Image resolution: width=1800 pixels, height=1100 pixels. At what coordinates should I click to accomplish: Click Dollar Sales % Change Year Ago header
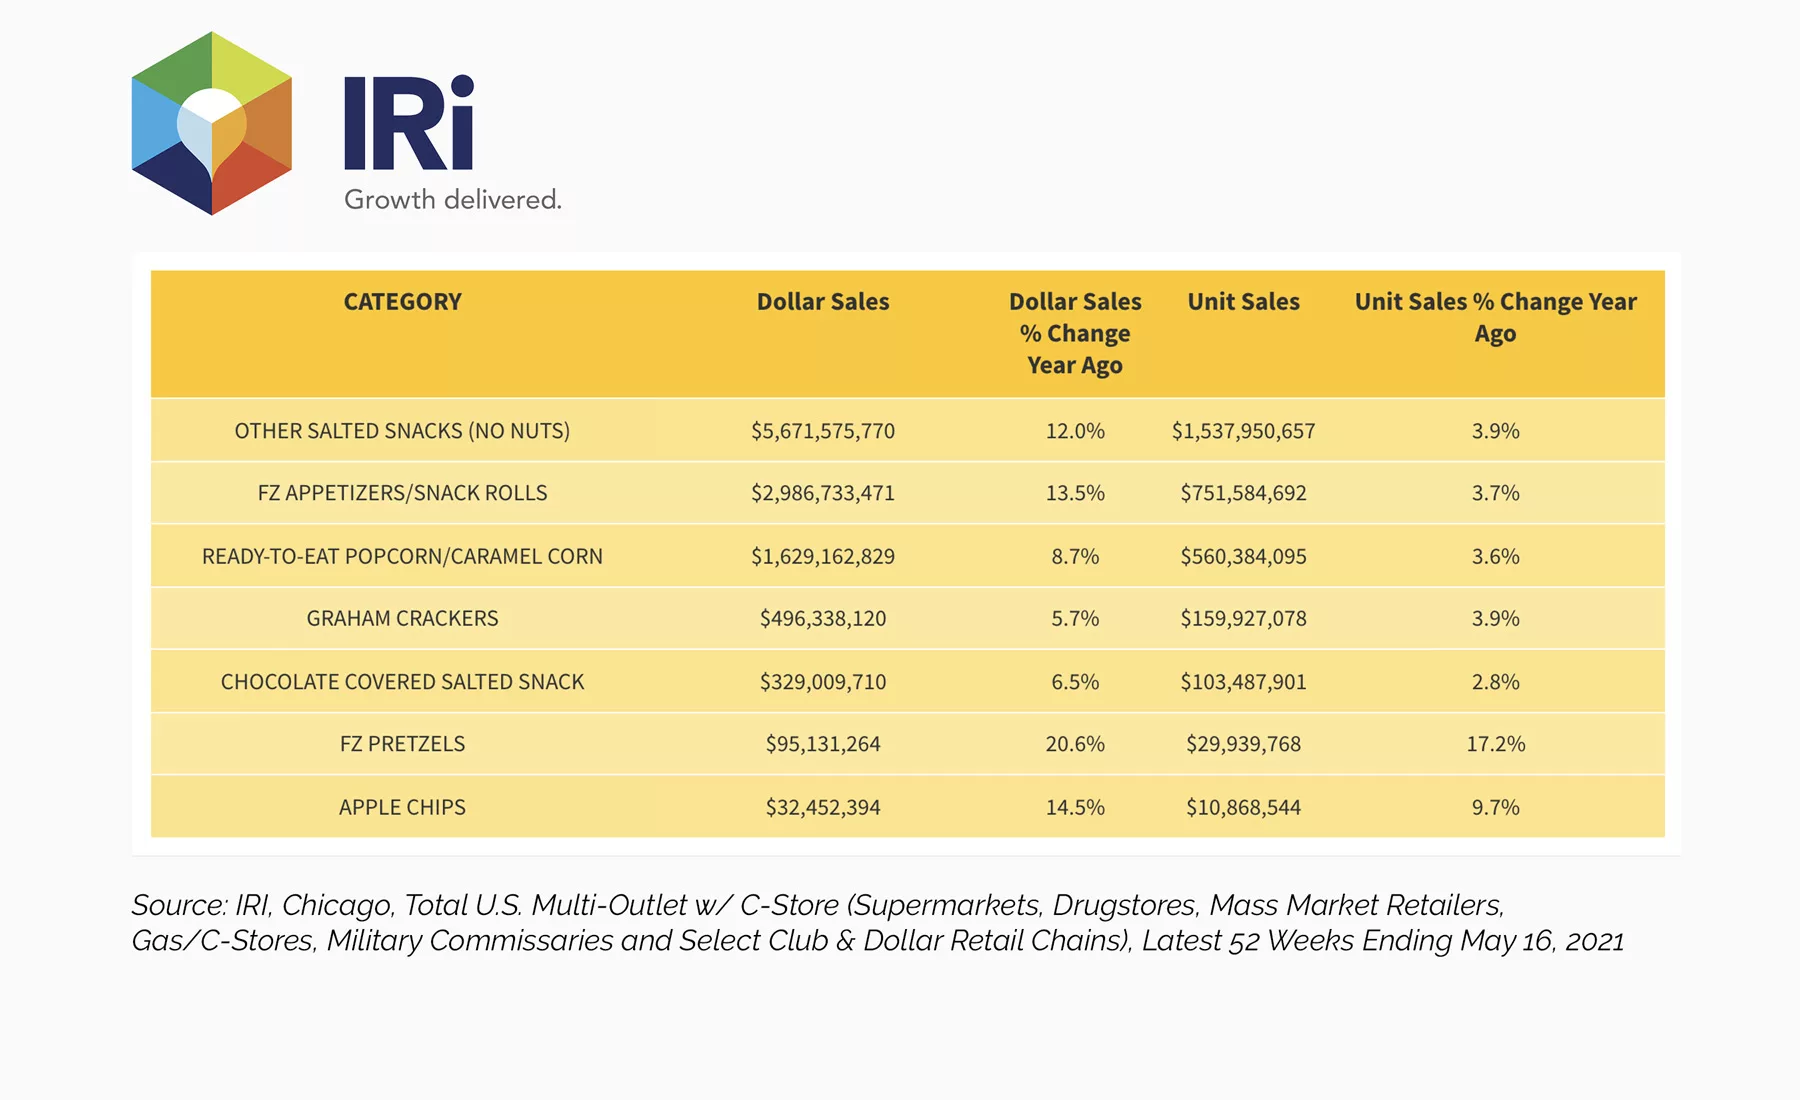coord(1075,334)
